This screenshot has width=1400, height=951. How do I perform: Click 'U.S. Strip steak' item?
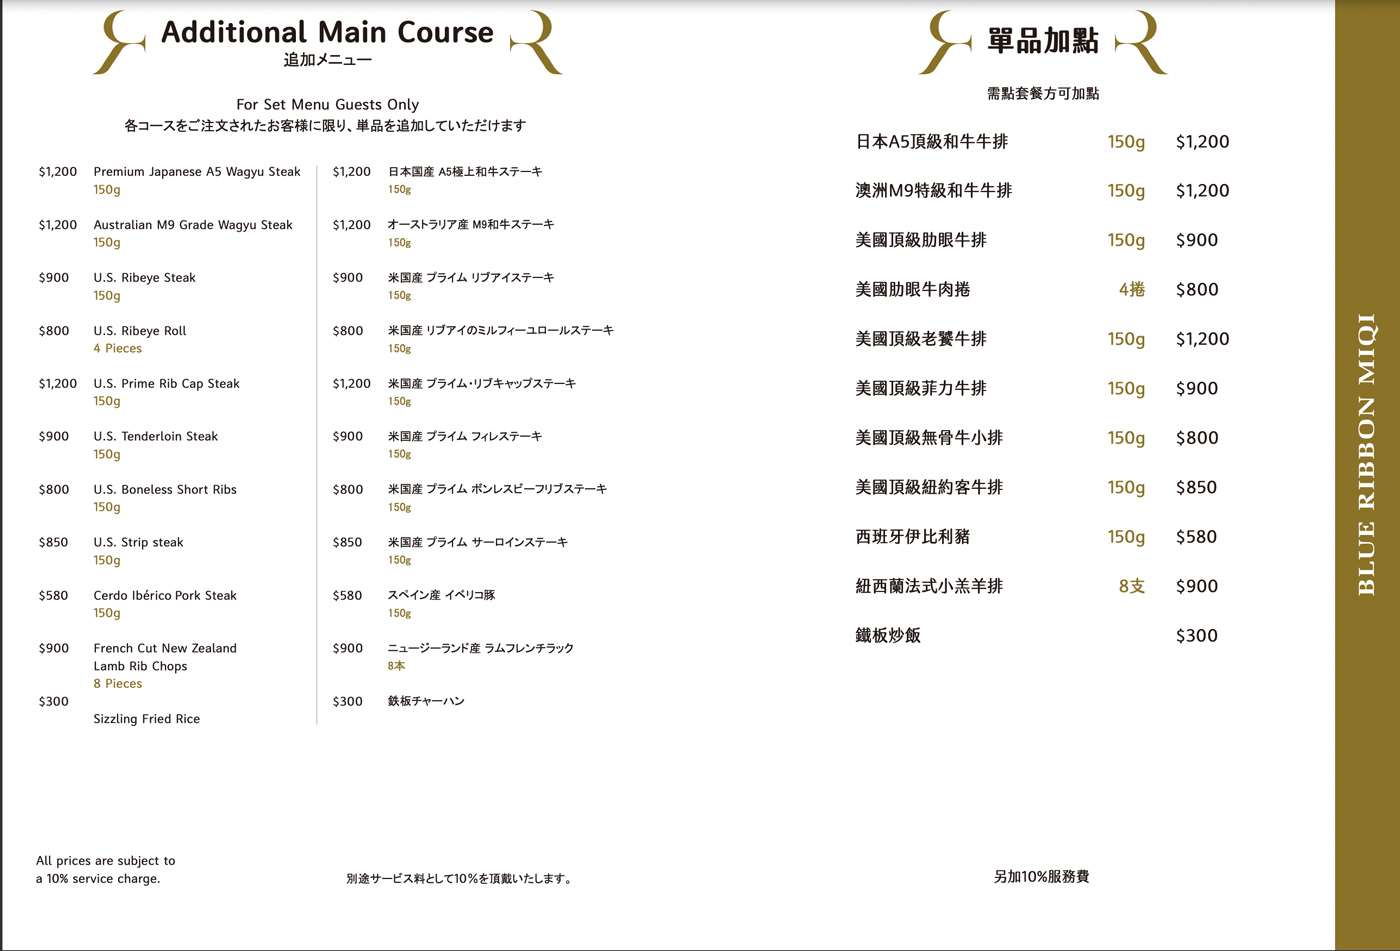click(139, 543)
